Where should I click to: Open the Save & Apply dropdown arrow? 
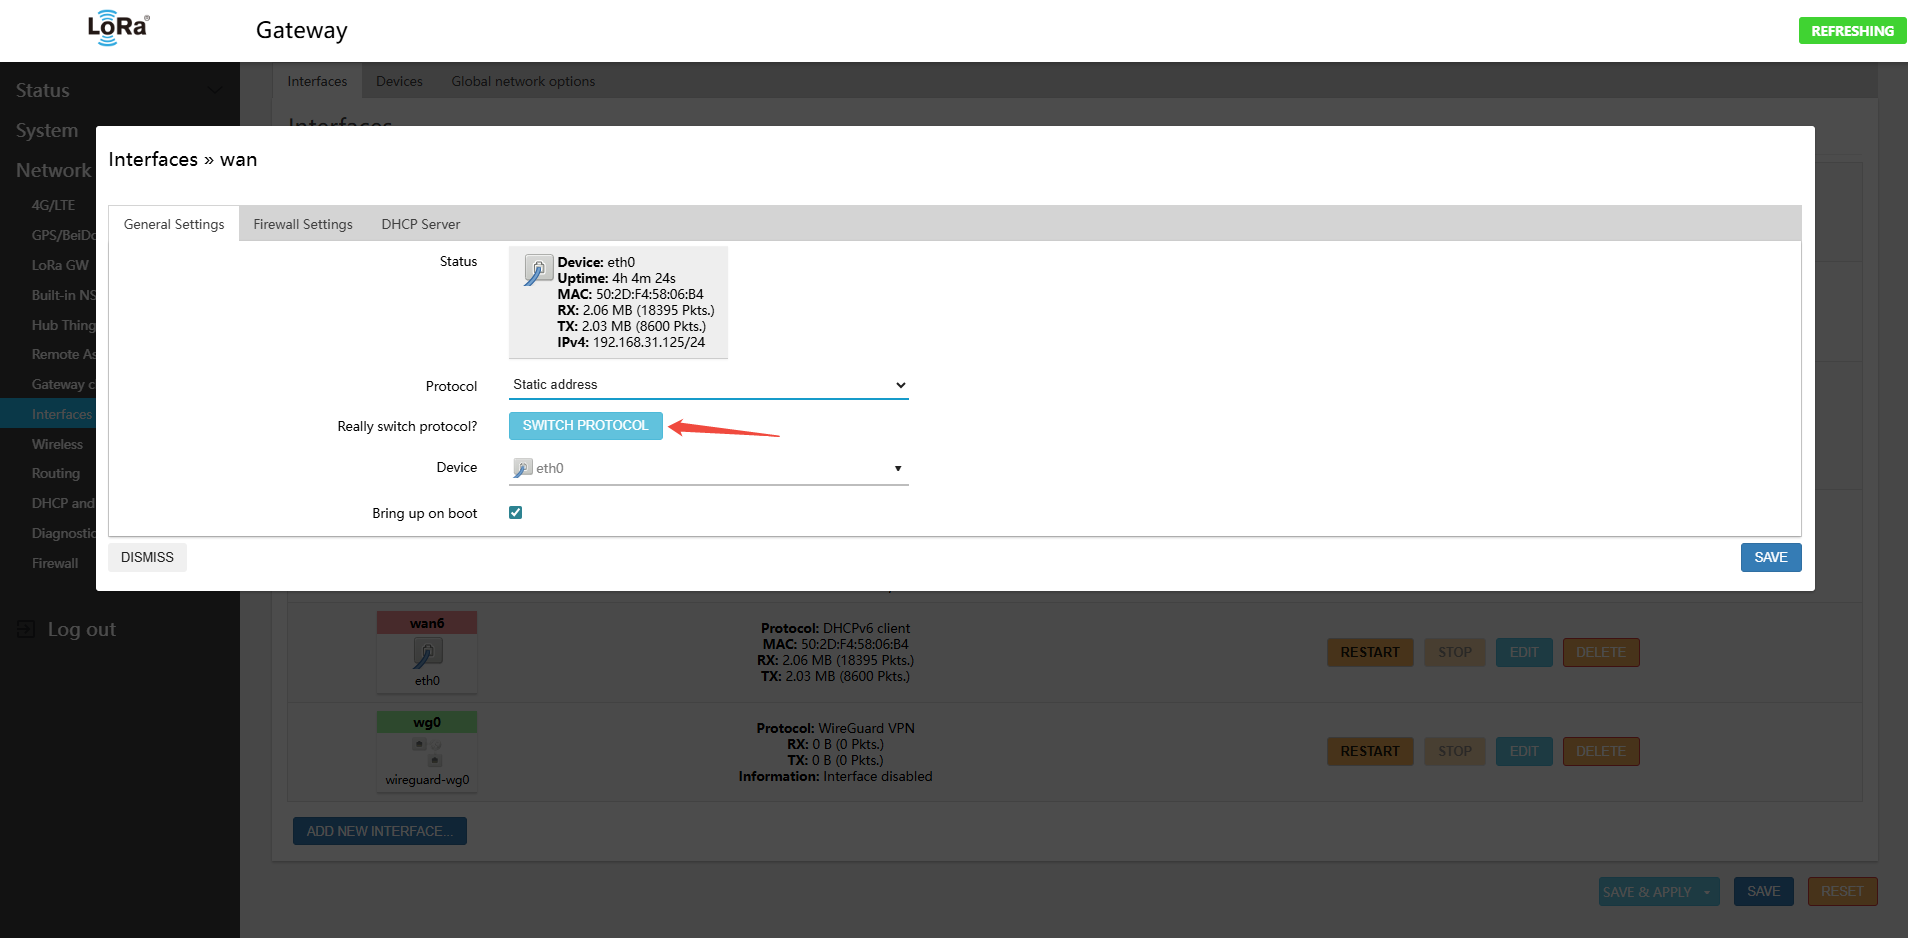point(1706,892)
